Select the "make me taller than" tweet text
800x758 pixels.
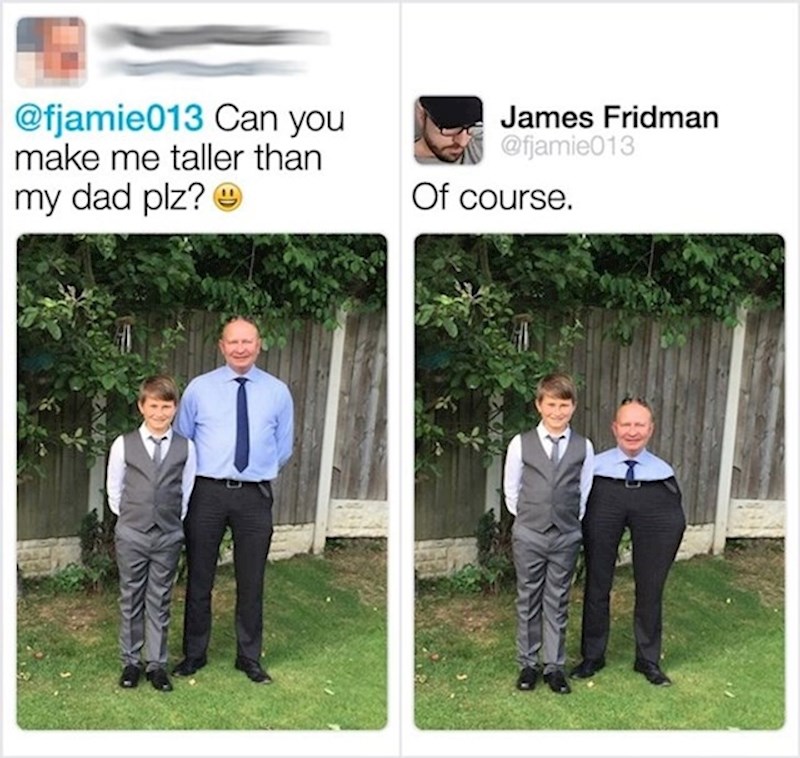click(x=169, y=159)
